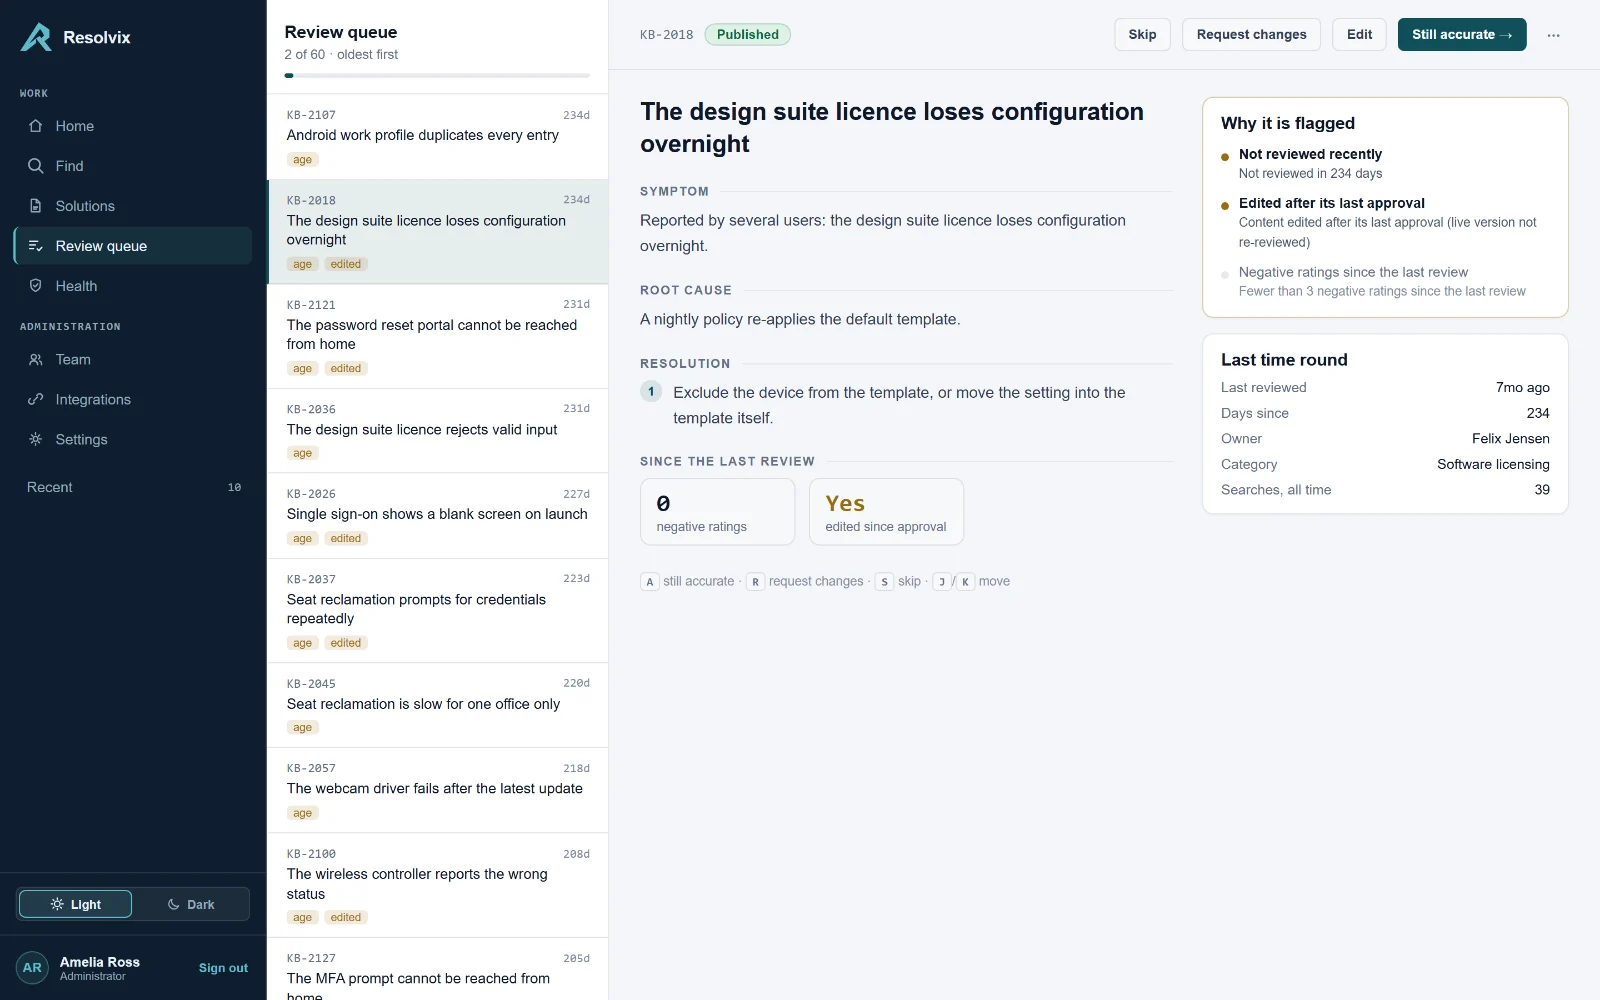The width and height of the screenshot is (1600, 1000).
Task: Open the more options ellipsis menu
Action: [1553, 35]
